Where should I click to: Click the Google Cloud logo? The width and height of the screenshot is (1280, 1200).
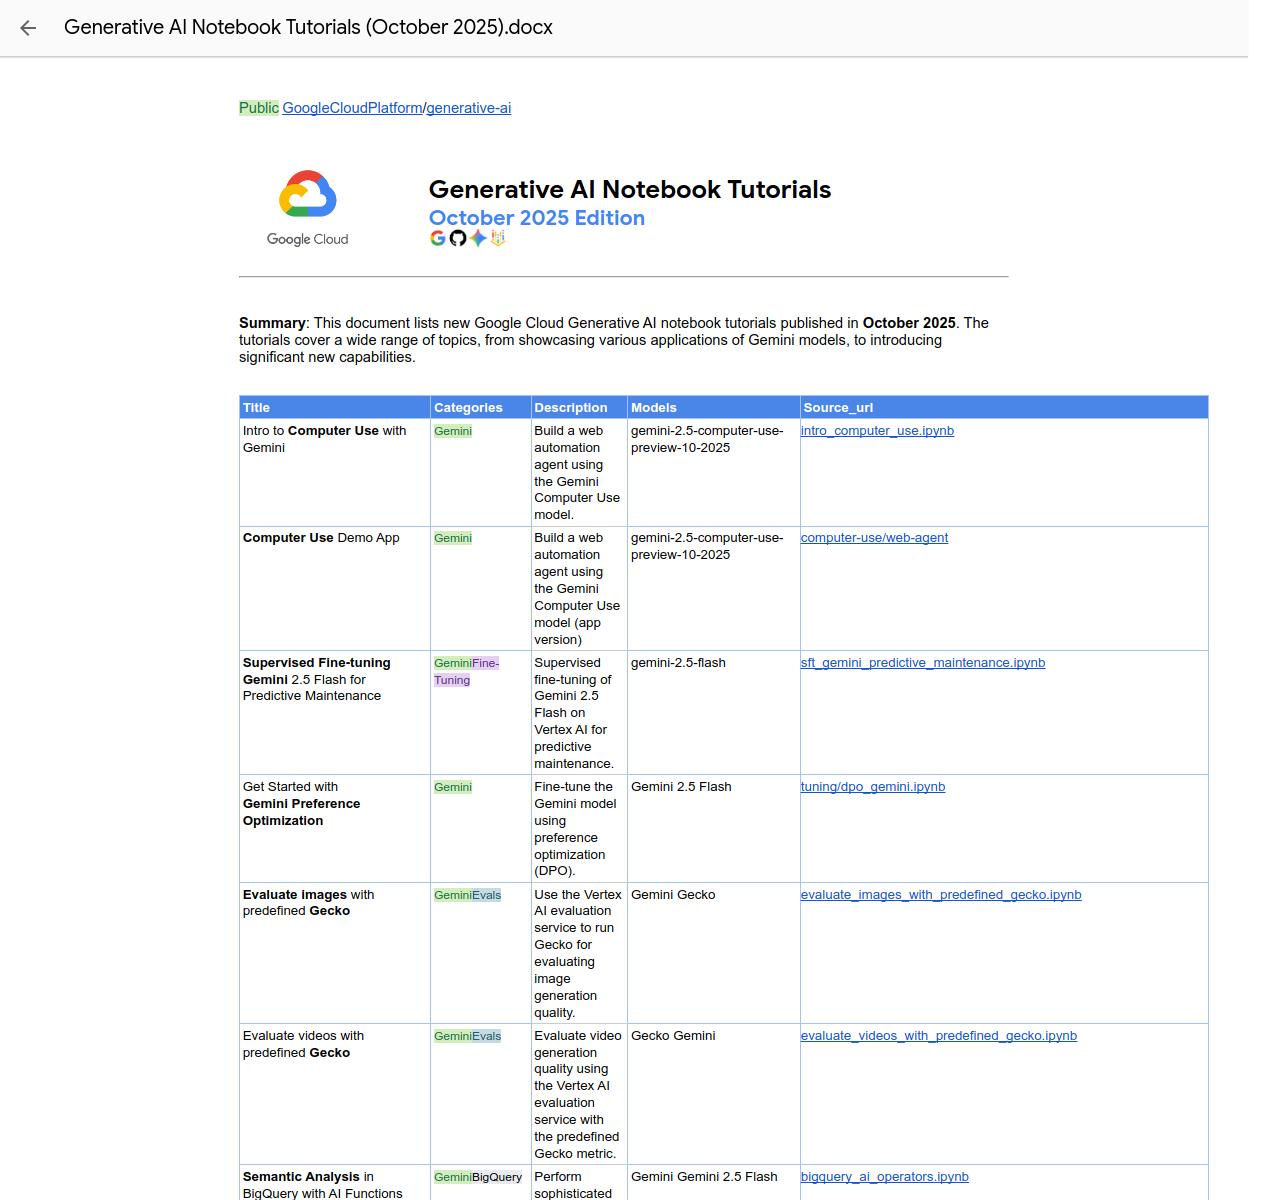tap(307, 207)
